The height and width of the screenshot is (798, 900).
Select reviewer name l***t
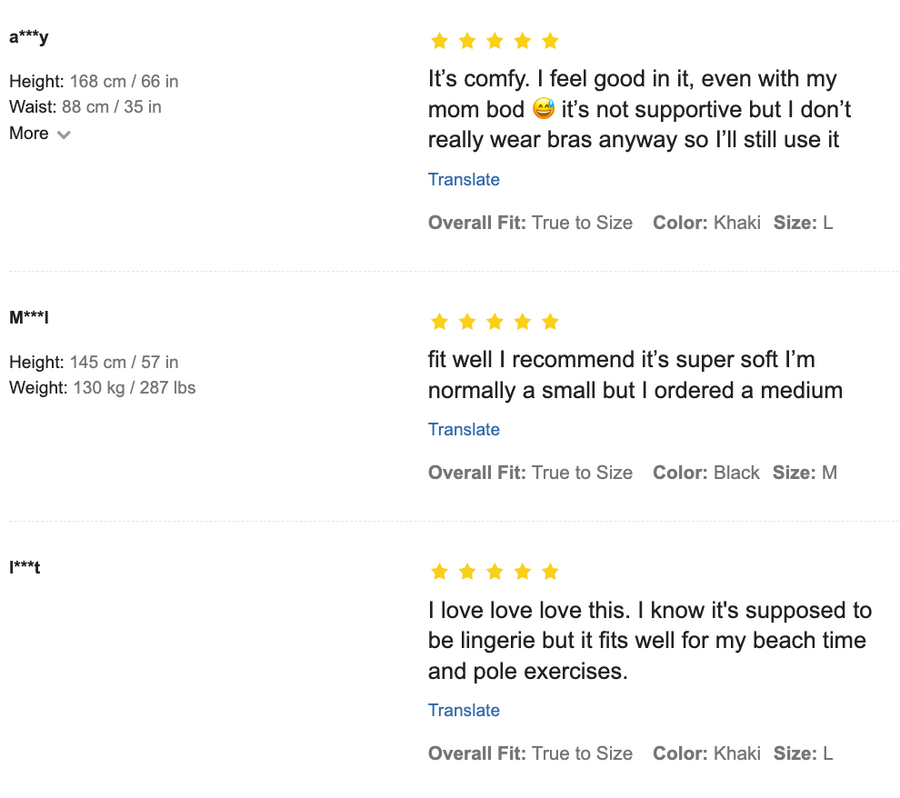click(x=25, y=568)
